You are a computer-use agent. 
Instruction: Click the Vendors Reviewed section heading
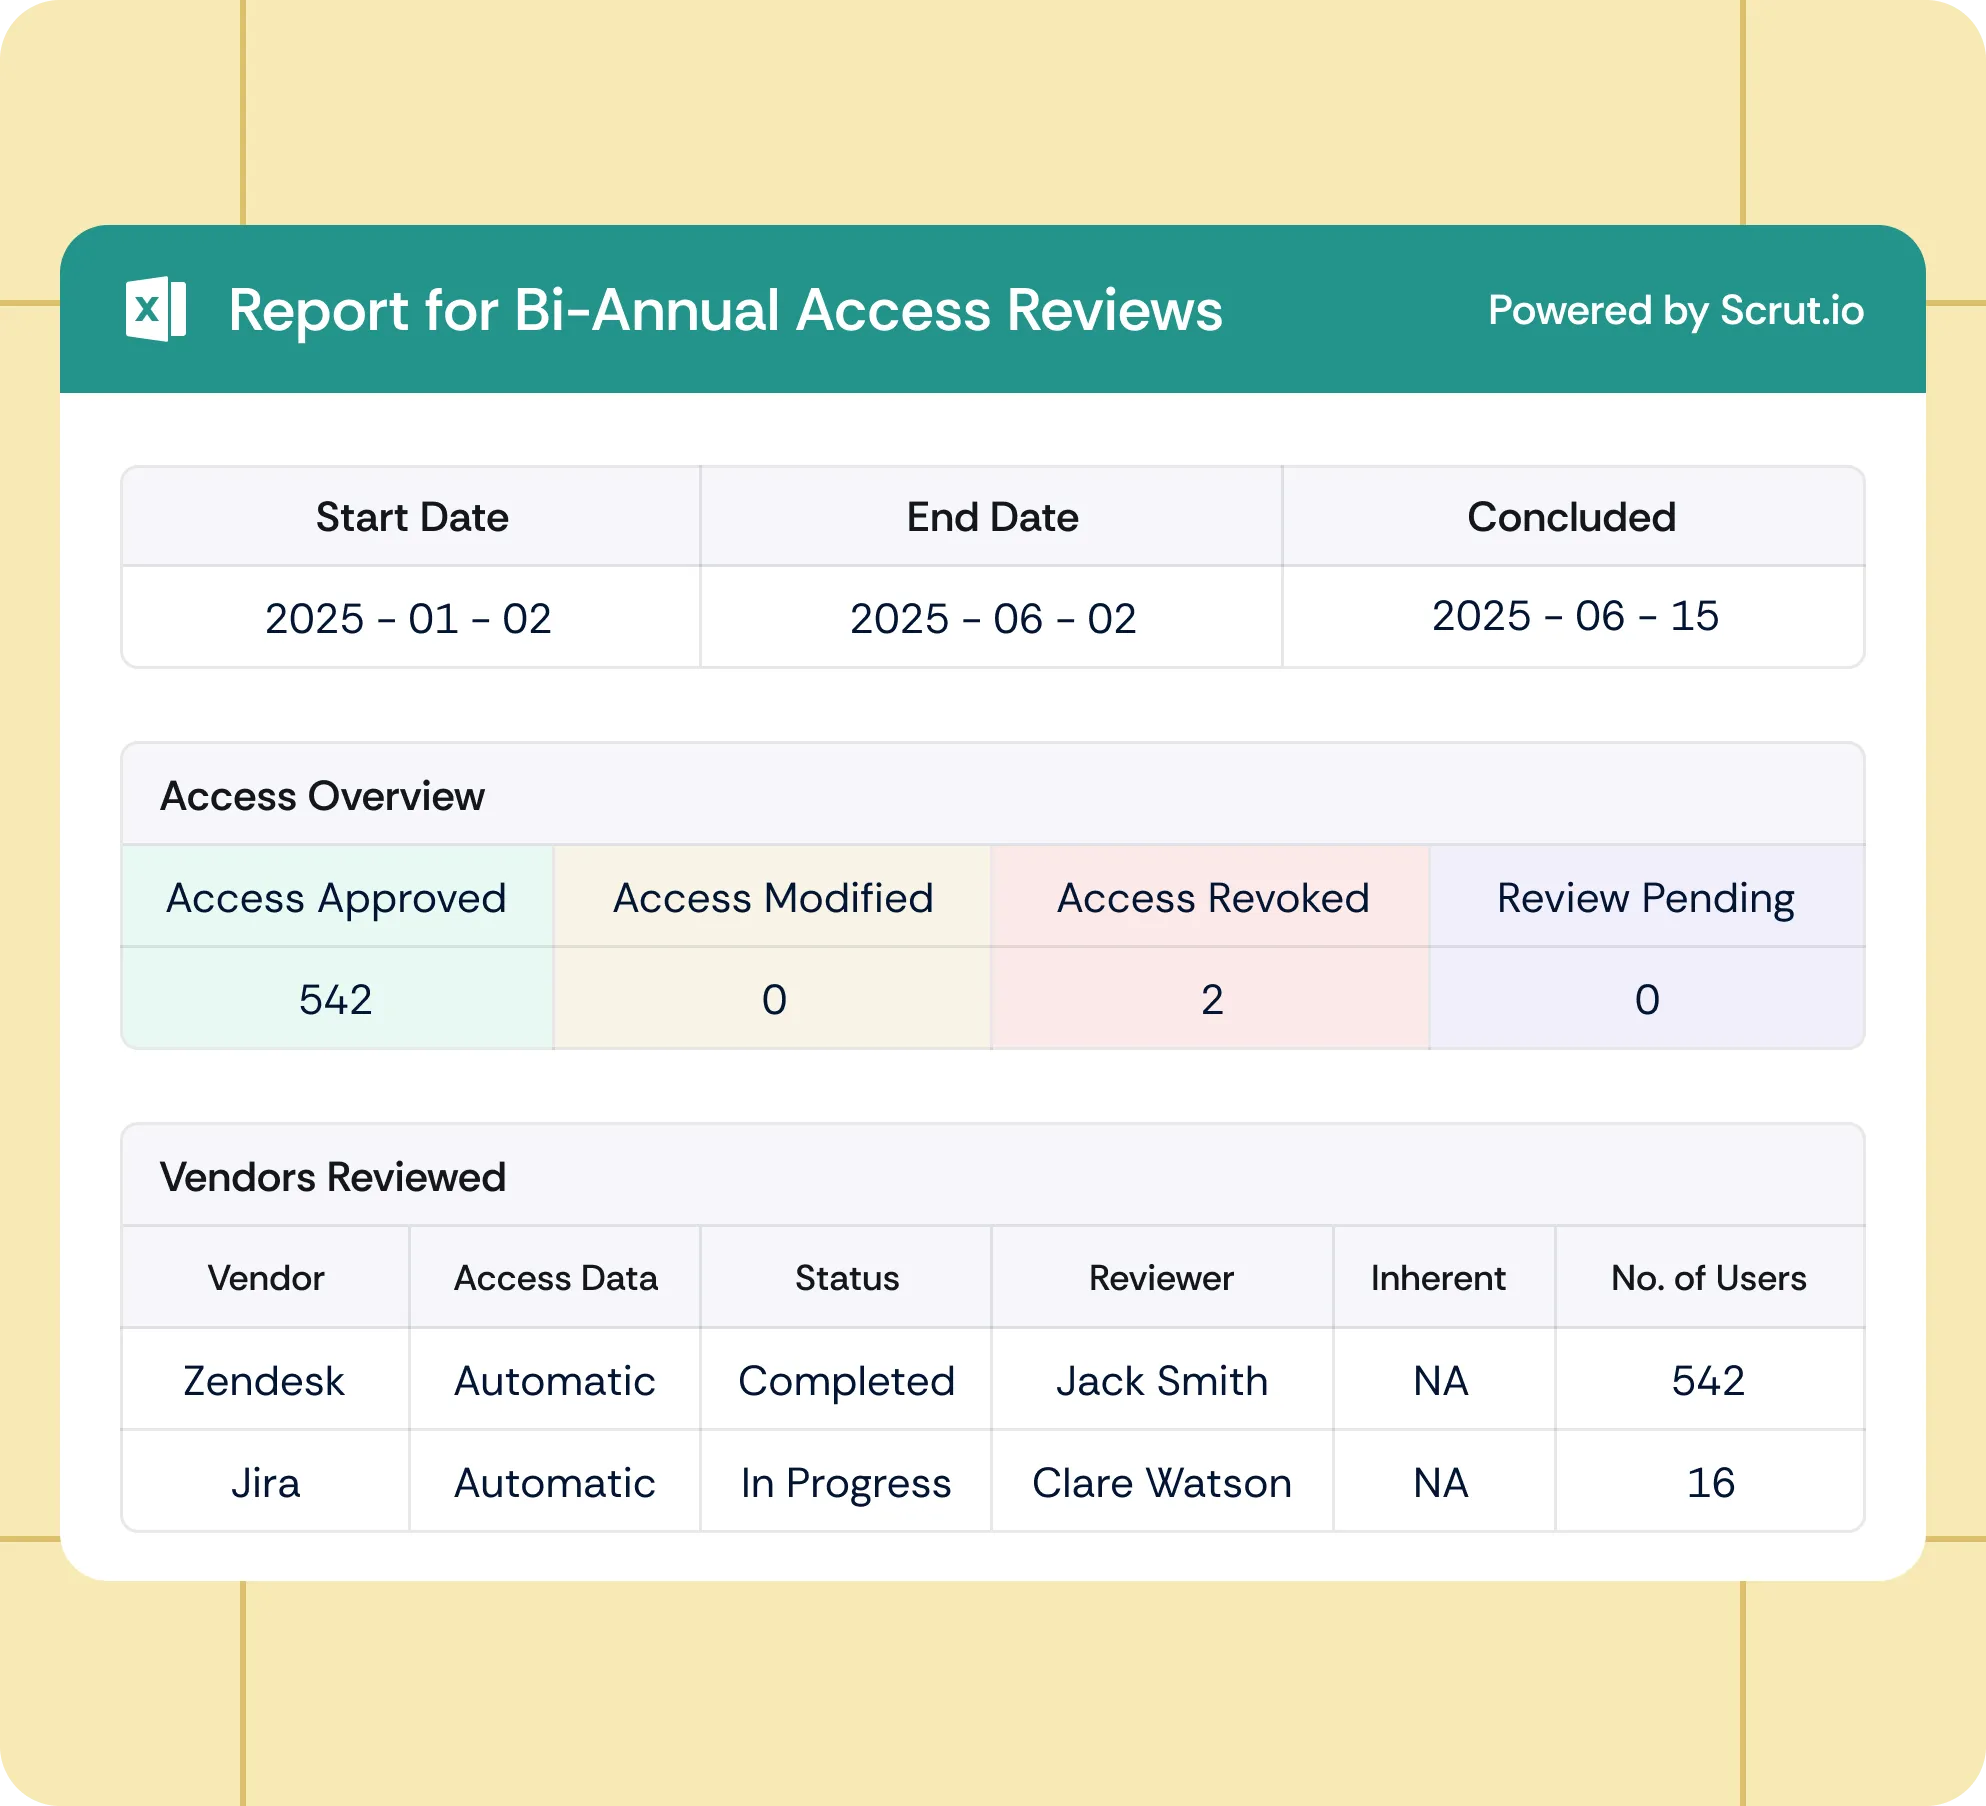pyautogui.click(x=333, y=1177)
